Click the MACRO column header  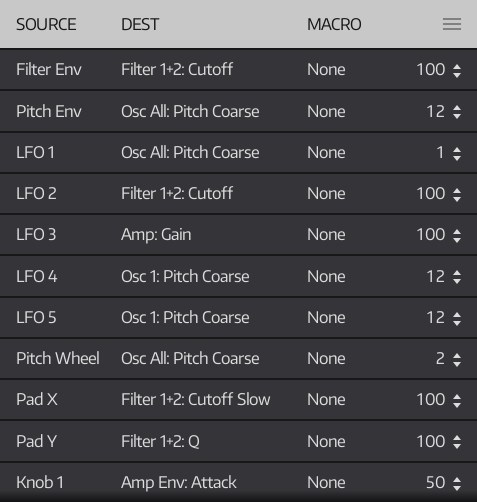[334, 24]
